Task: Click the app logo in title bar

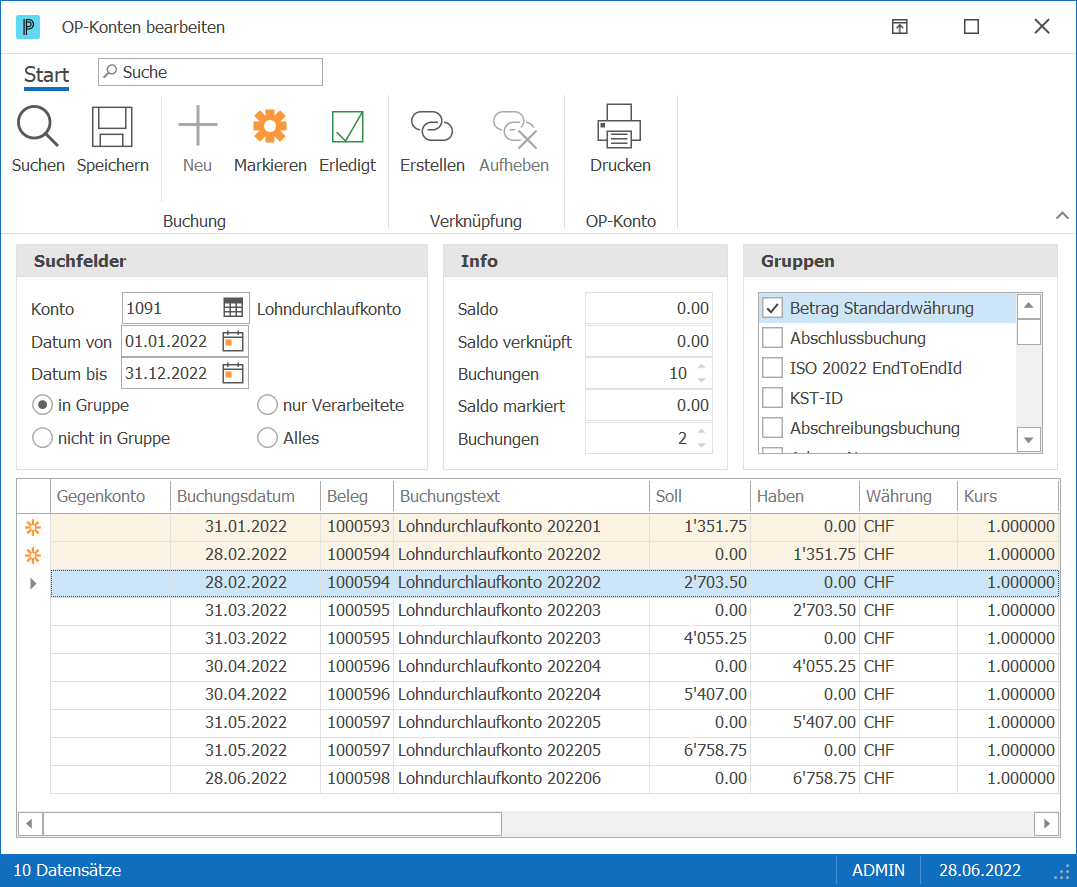Action: click(x=27, y=27)
